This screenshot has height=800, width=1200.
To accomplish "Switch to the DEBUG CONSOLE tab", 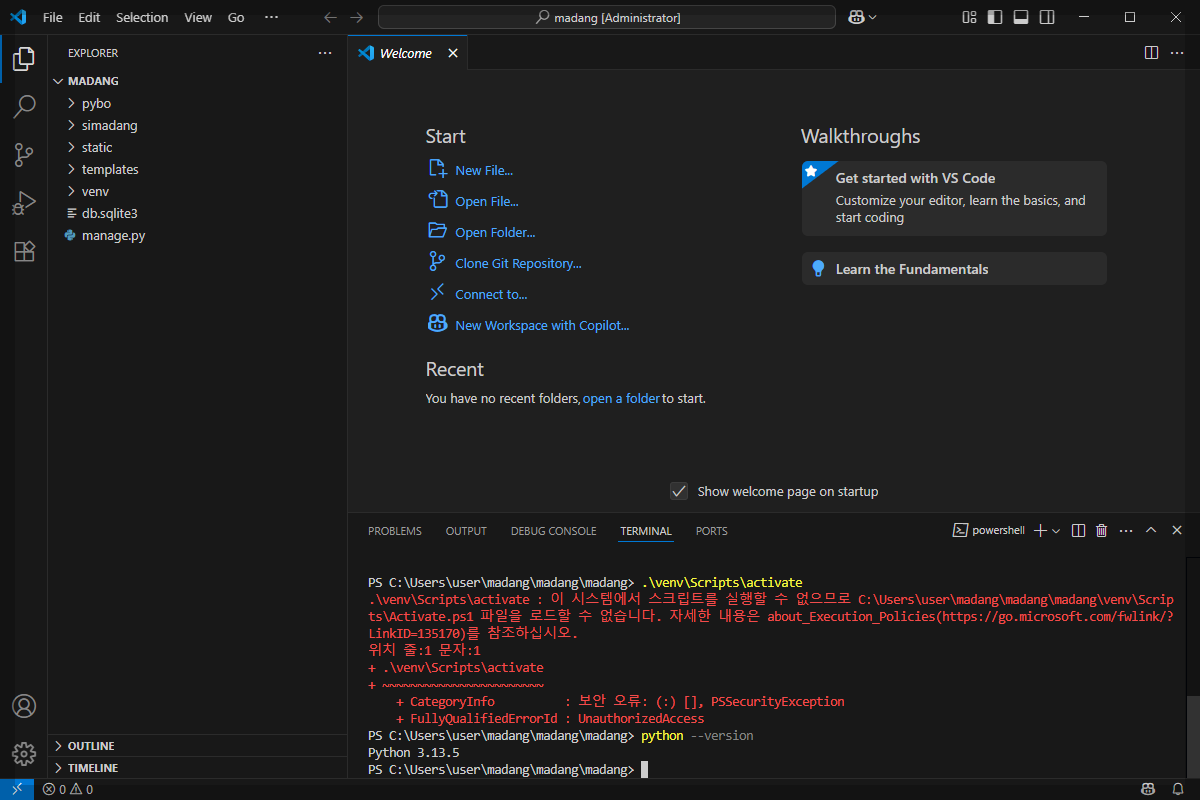I will [x=553, y=531].
